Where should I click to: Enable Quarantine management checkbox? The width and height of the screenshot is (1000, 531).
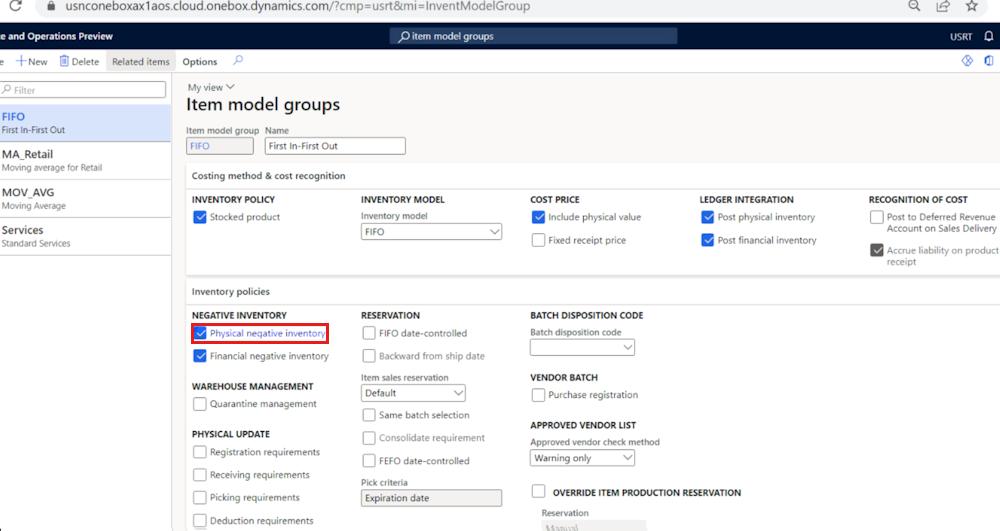click(200, 404)
